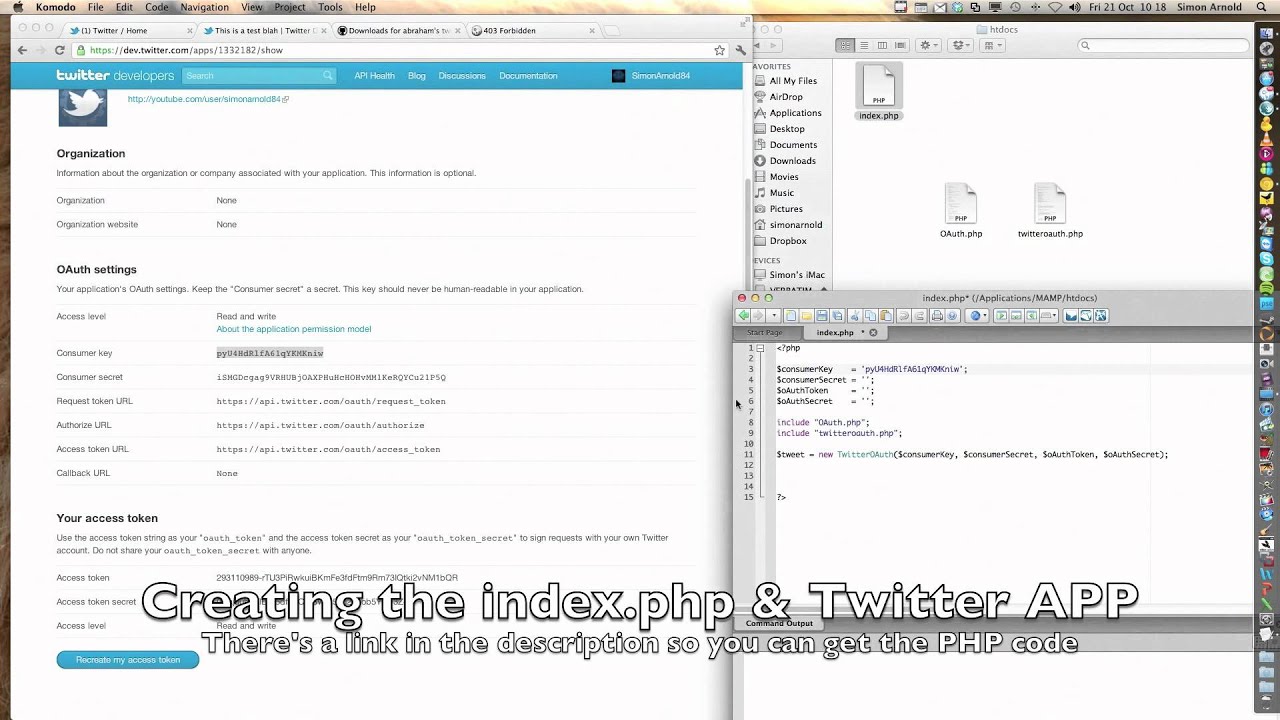1280x720 pixels.
Task: Toggle bottom pane icon in Komodo toolbar
Action: (x=1016, y=316)
